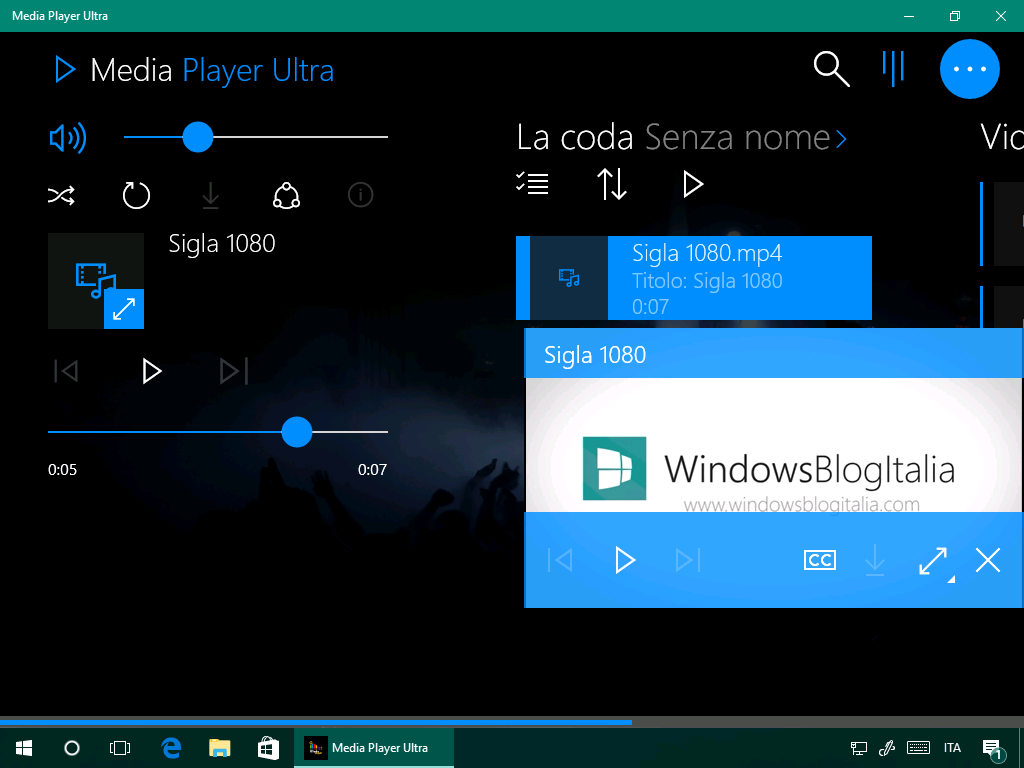Select Sigla 1080.mp4 queue item

(x=694, y=278)
